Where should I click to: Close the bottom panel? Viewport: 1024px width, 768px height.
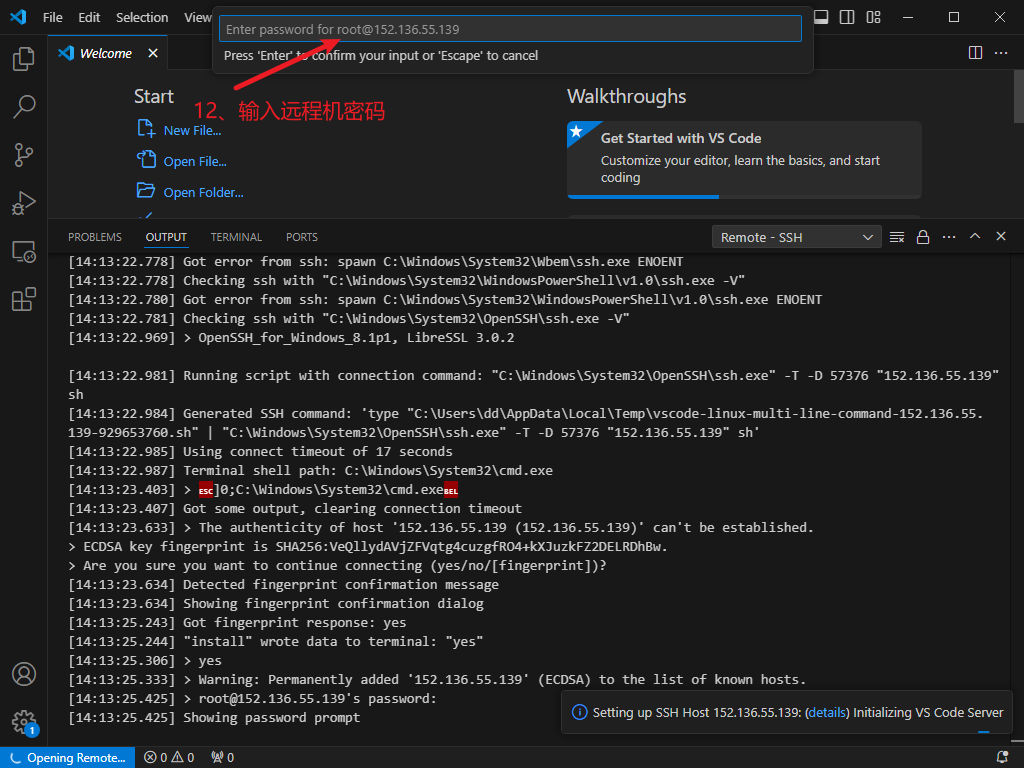point(1000,236)
